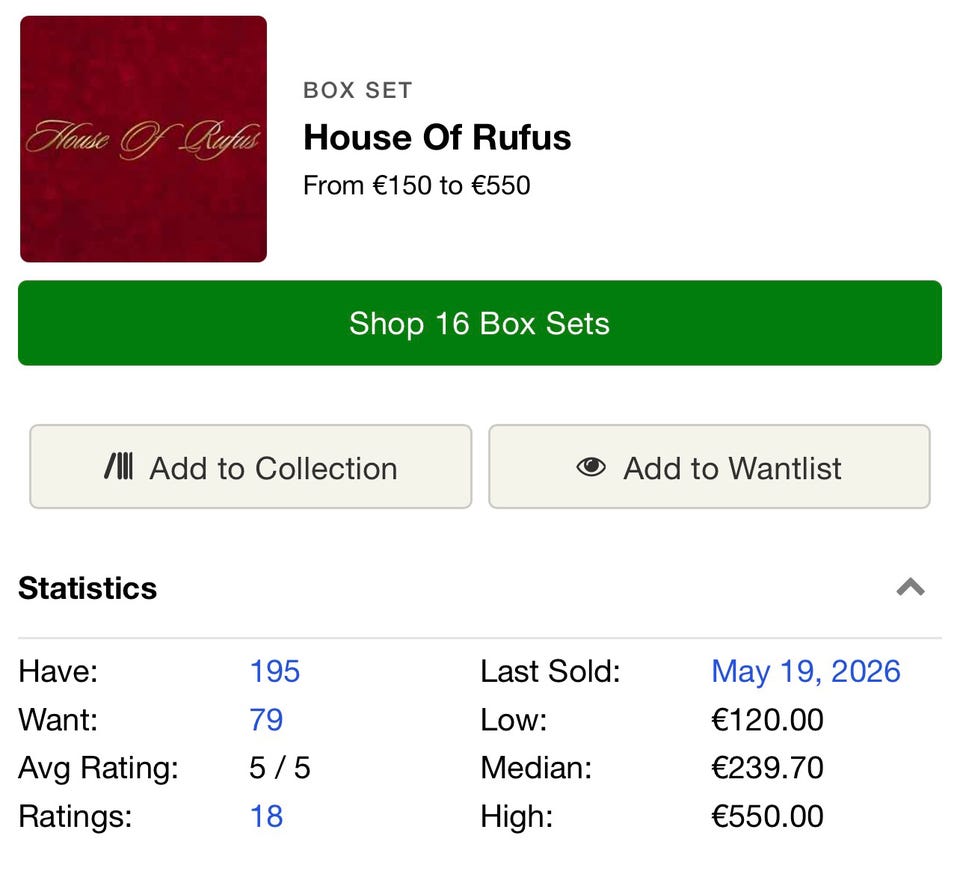The image size is (960, 871).
Task: Click the collection shelf icon
Action: pyautogui.click(x=118, y=466)
